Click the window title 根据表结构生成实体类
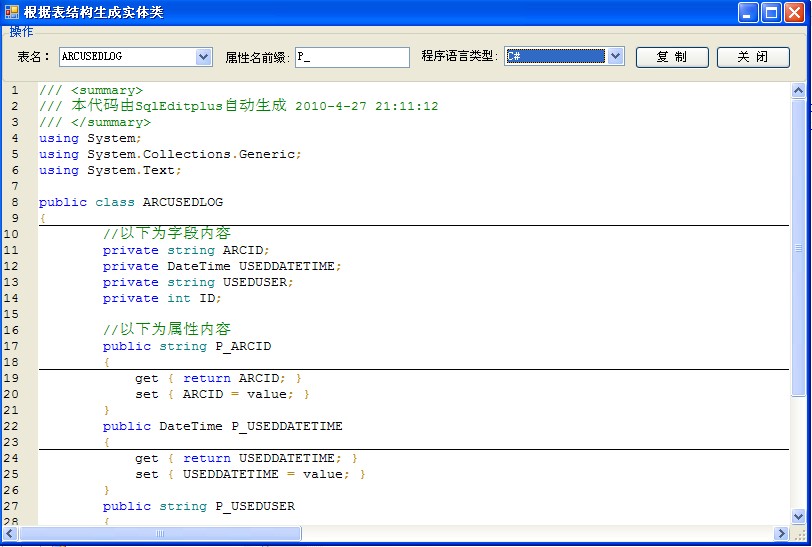This screenshot has width=812, height=547. 94,12
